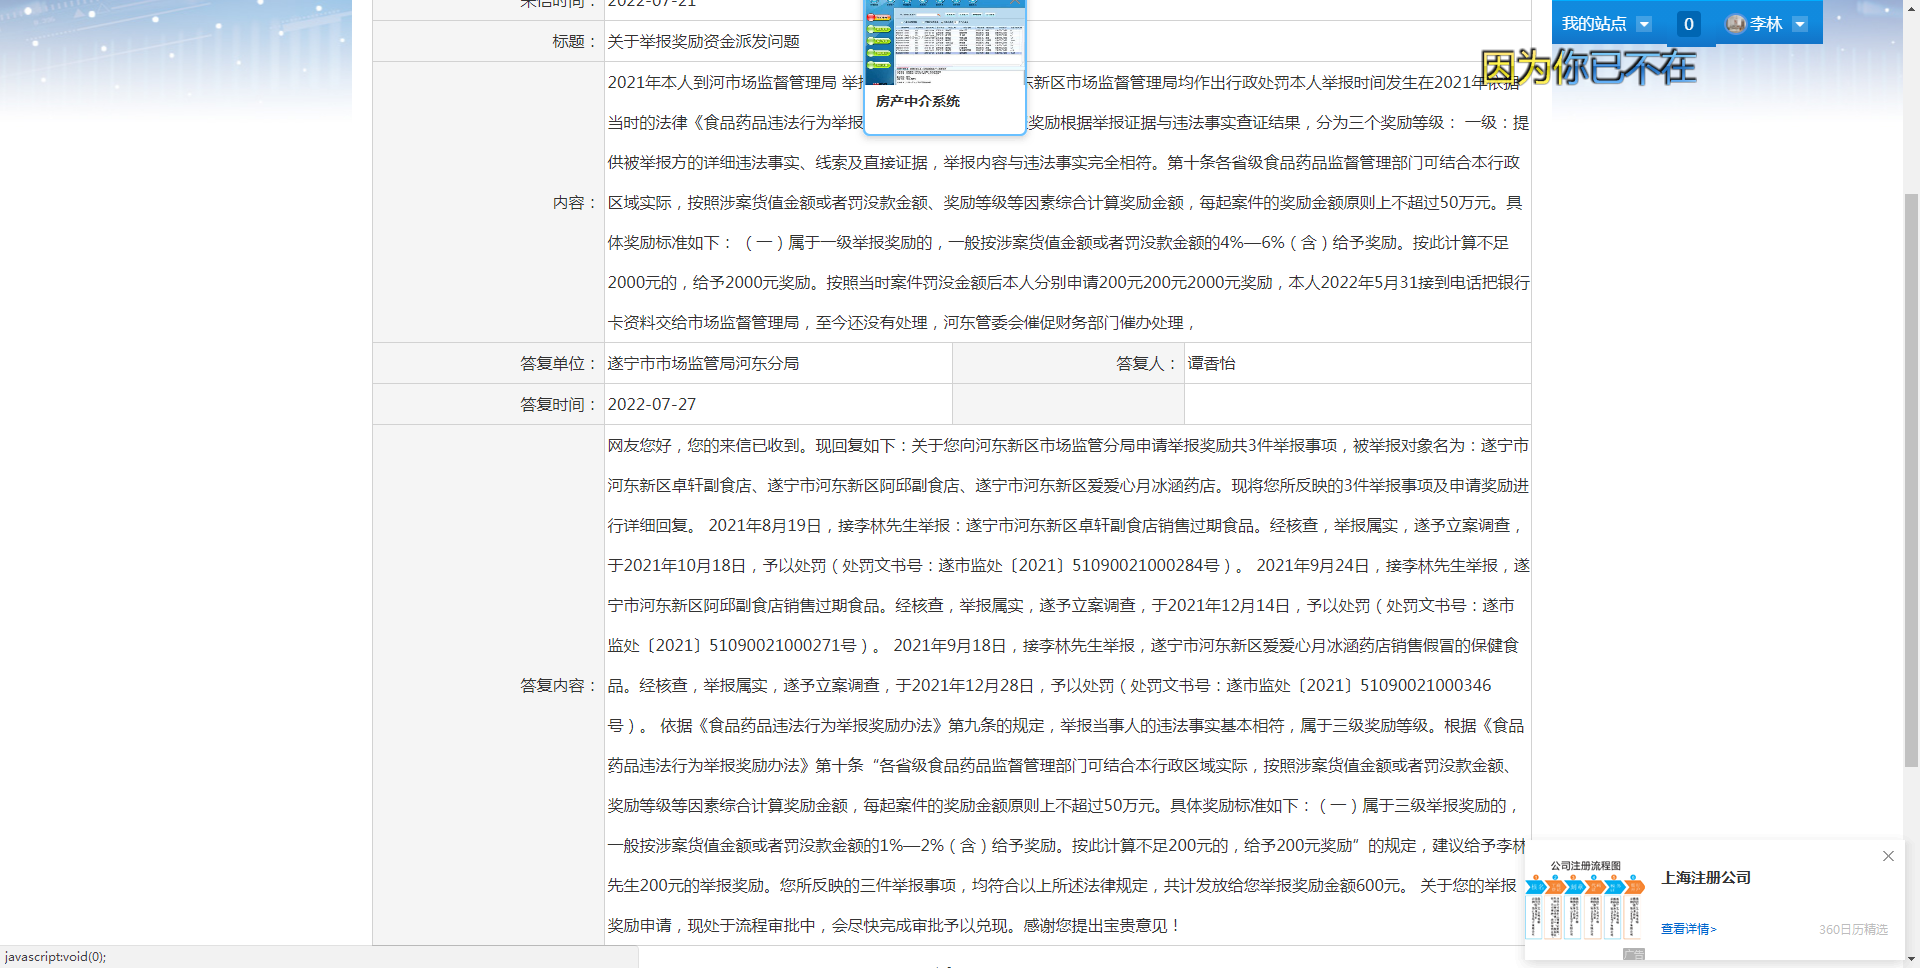This screenshot has width=1920, height=968.
Task: Open the 查看详情 link in the ad
Action: [x=1688, y=929]
